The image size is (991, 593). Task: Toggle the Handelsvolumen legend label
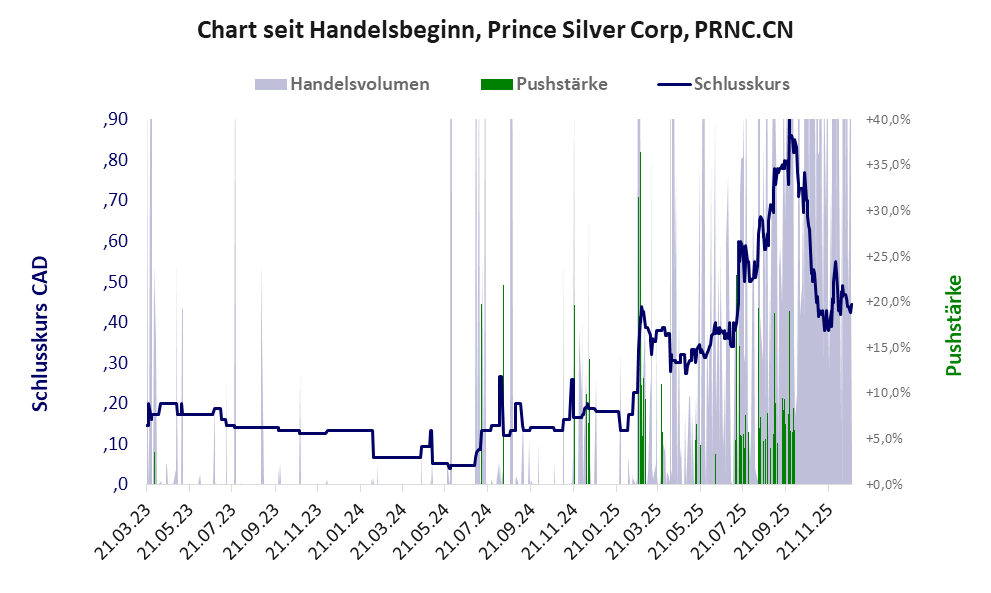(360, 84)
